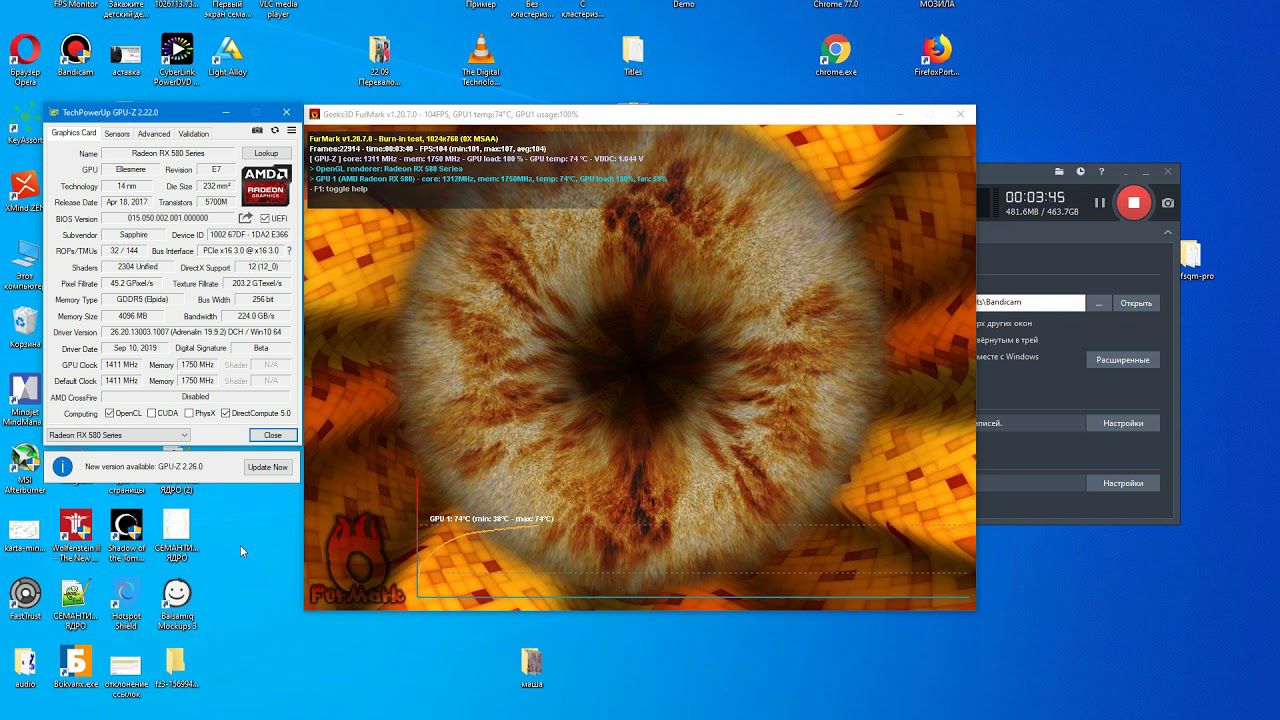Screen dimensions: 1280x720
Task: Open Bandicam help question mark icon
Action: [1102, 172]
